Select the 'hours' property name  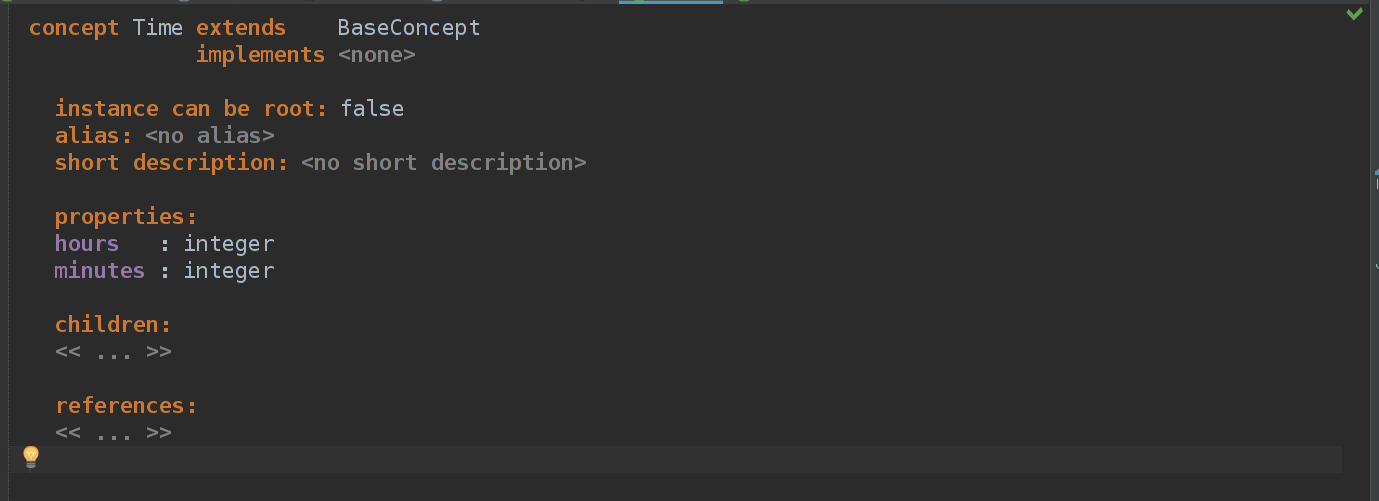coord(87,243)
